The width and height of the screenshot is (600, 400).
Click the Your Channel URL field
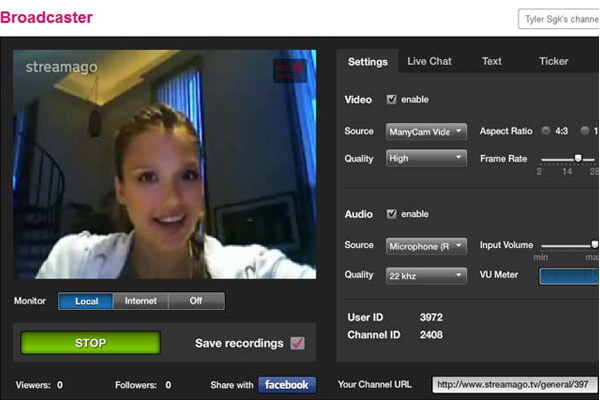click(515, 385)
